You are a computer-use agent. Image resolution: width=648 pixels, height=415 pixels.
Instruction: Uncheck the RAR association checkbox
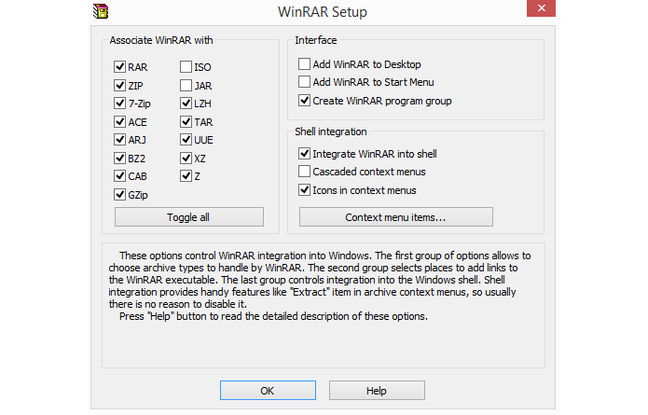tap(120, 67)
